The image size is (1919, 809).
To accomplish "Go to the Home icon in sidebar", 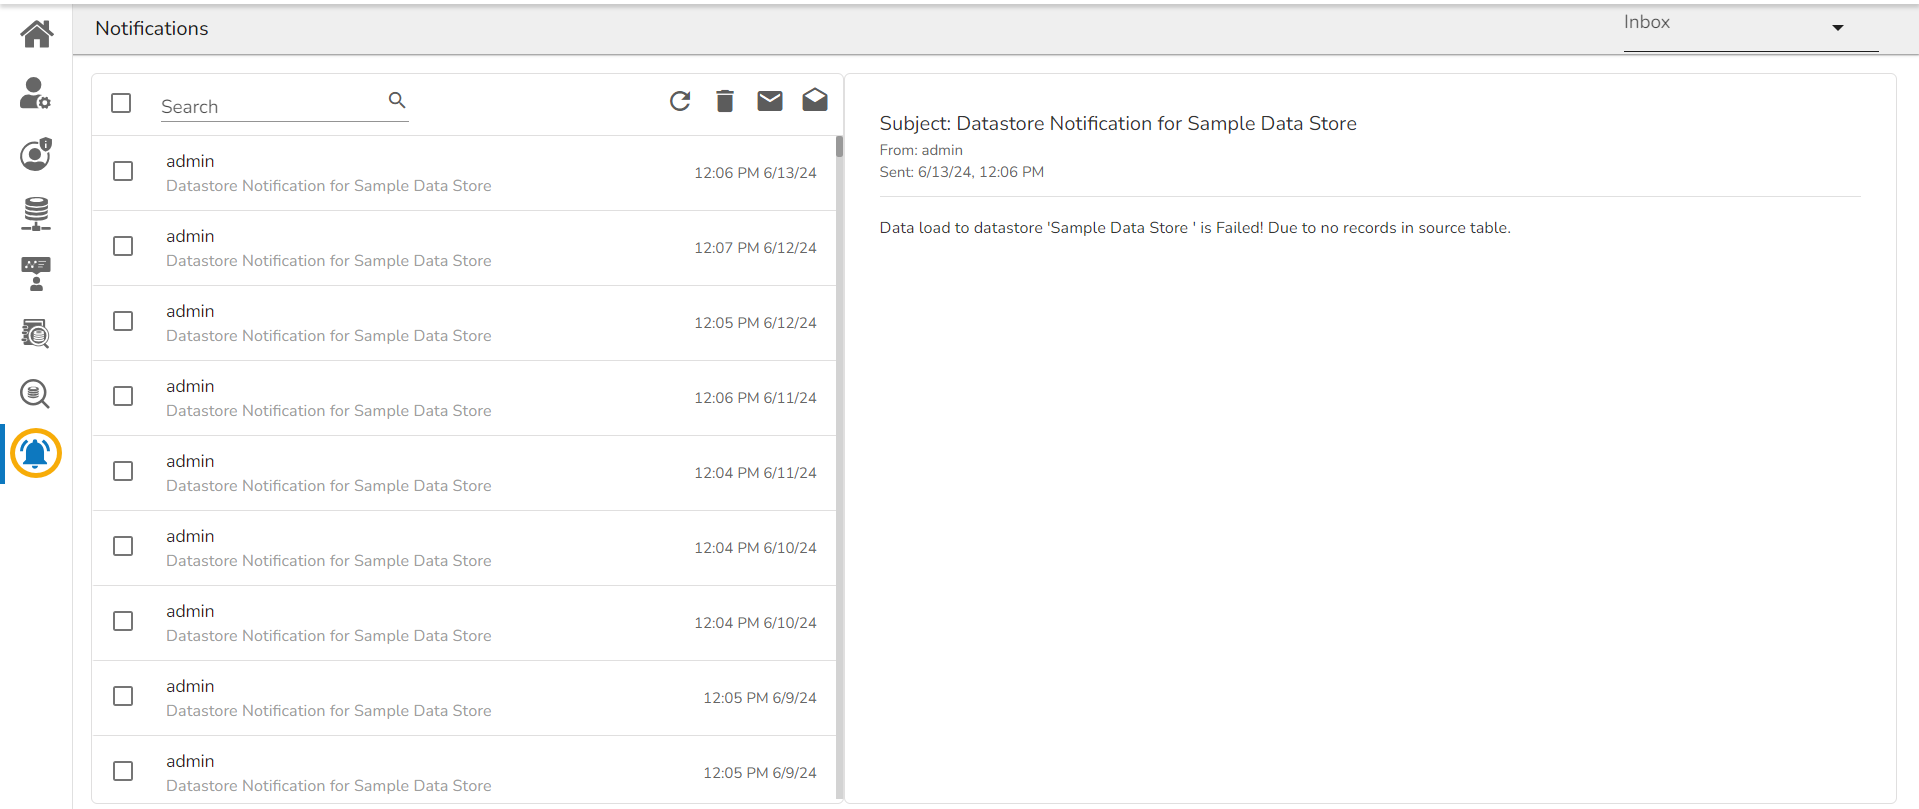I will [37, 34].
